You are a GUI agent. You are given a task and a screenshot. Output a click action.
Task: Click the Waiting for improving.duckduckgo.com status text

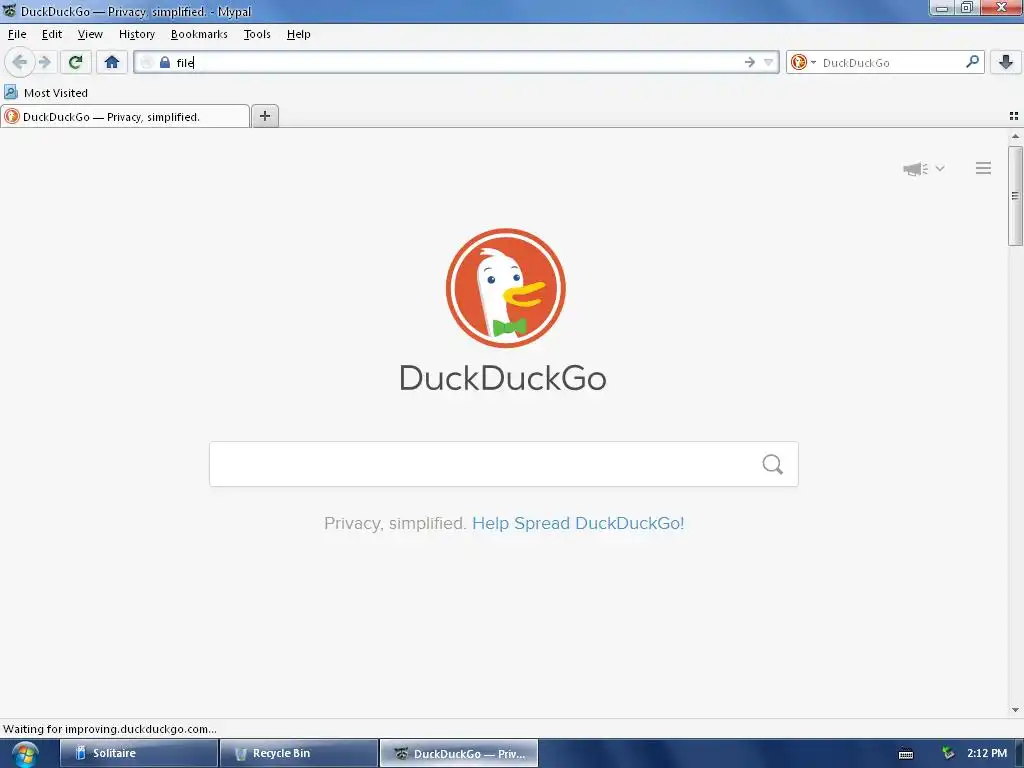[110, 729]
